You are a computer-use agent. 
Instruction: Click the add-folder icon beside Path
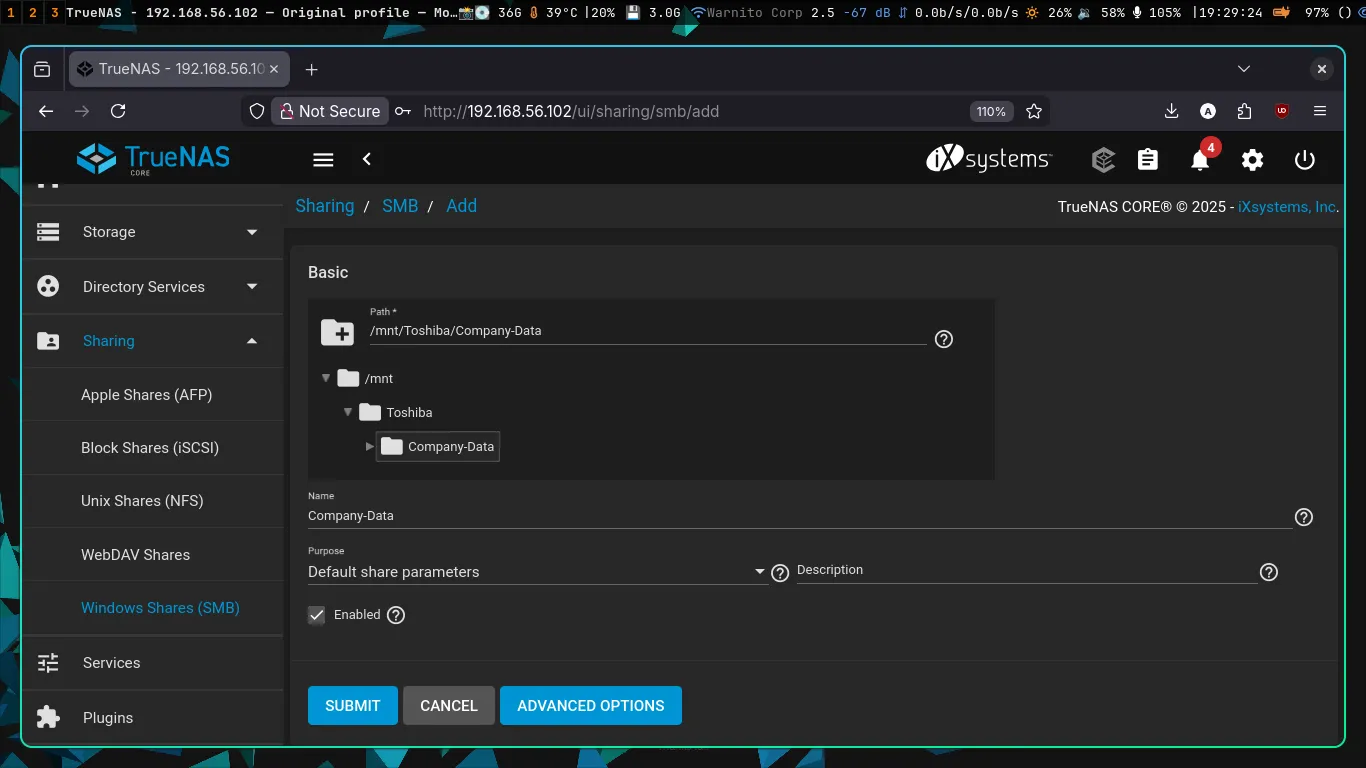(x=337, y=332)
